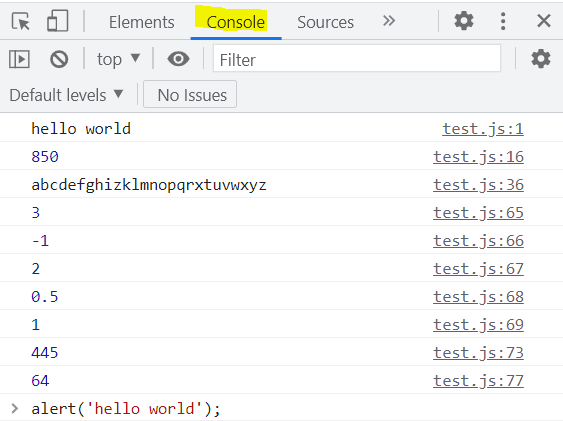Focus the Filter input field
The width and height of the screenshot is (563, 421).
click(357, 59)
